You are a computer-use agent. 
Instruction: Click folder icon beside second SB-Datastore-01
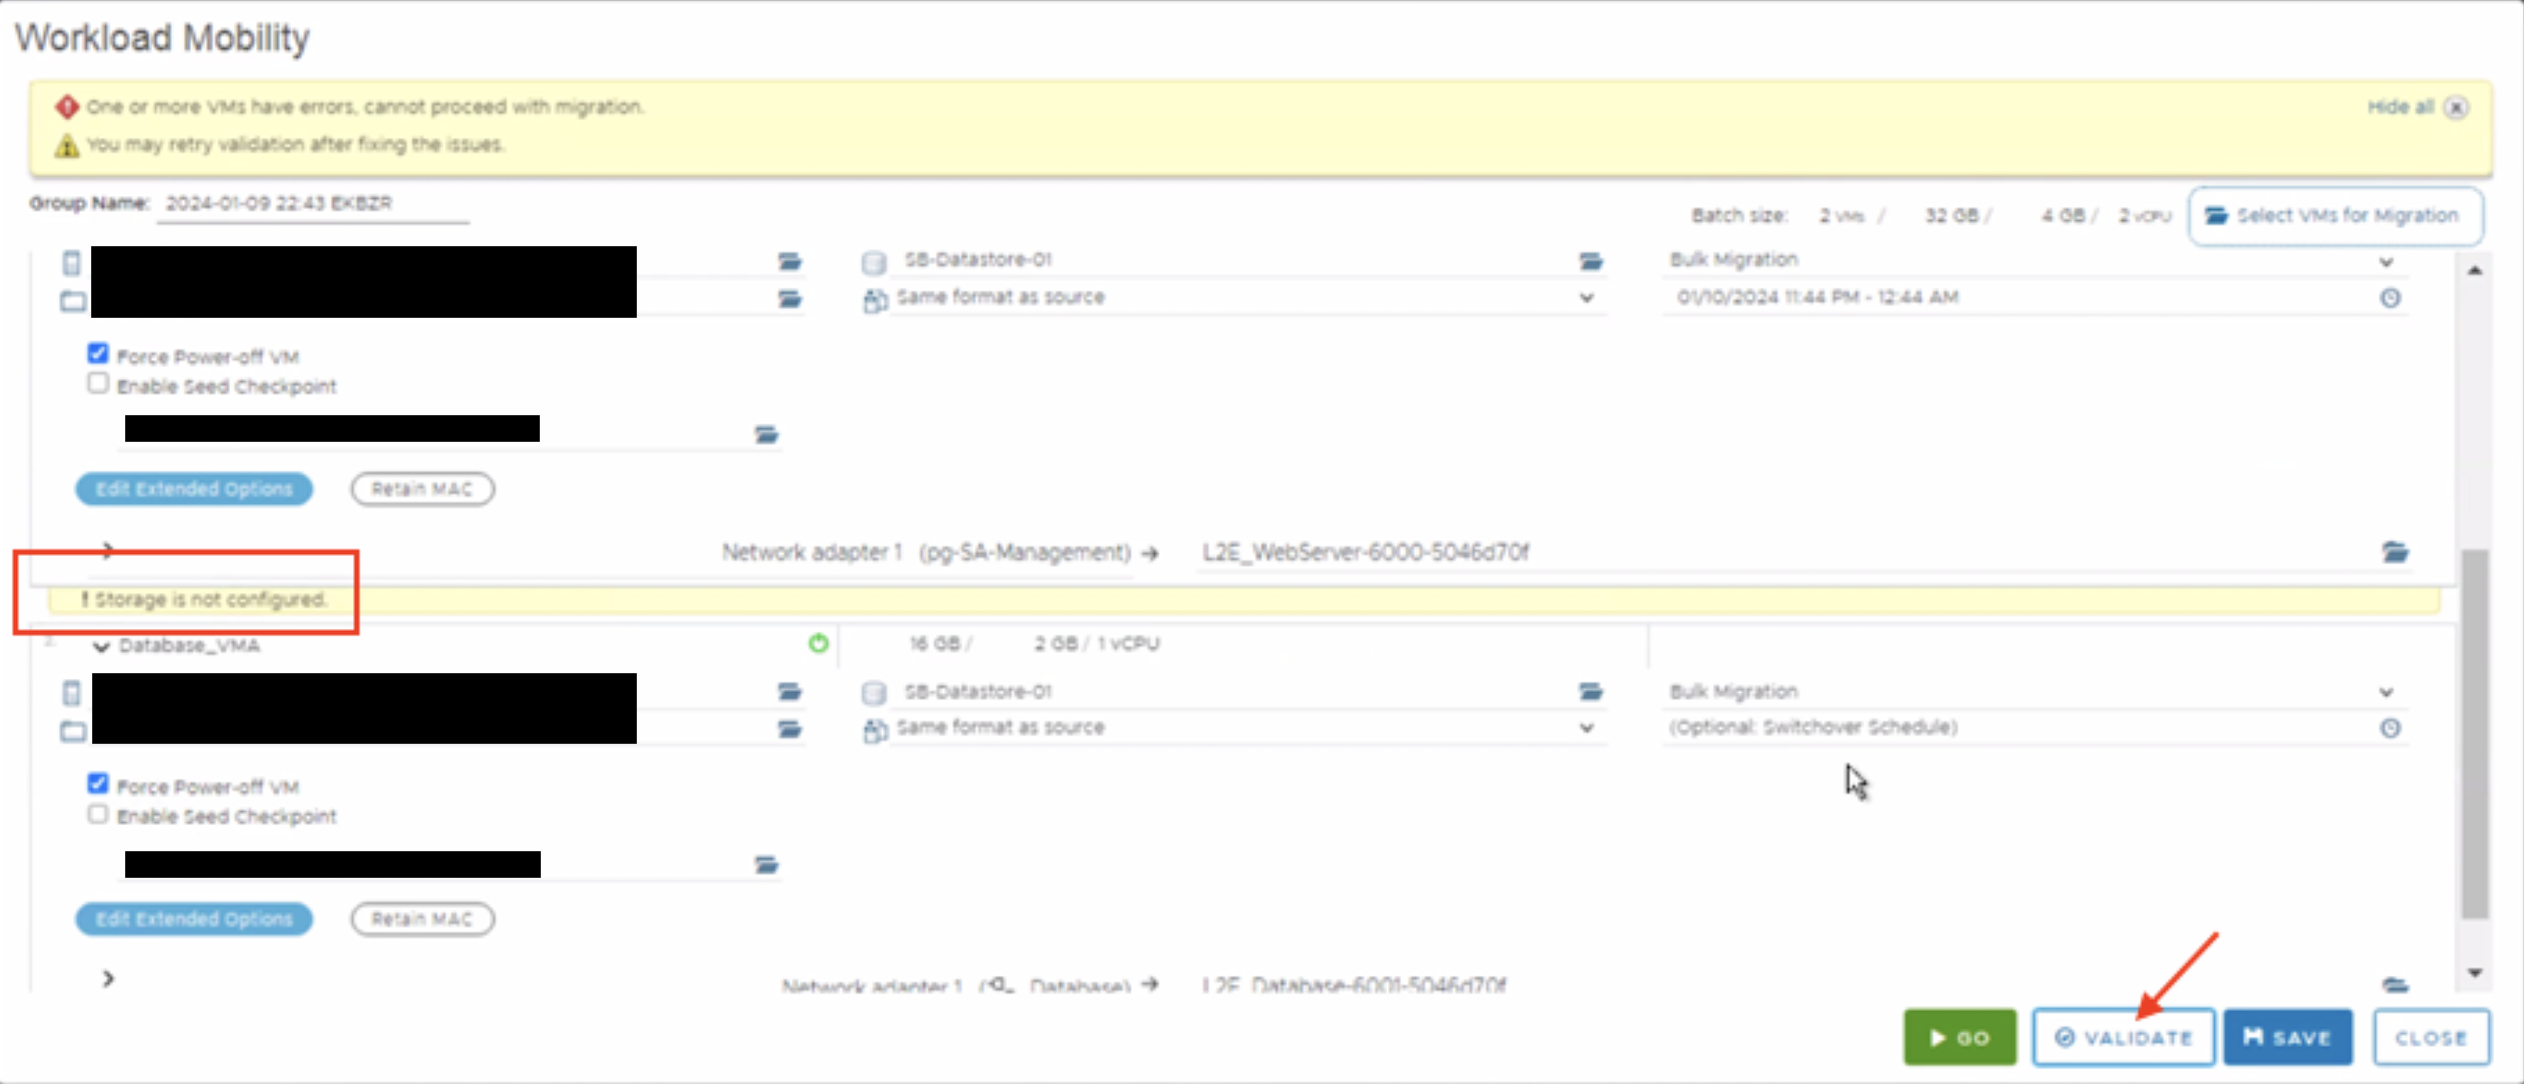point(1590,692)
